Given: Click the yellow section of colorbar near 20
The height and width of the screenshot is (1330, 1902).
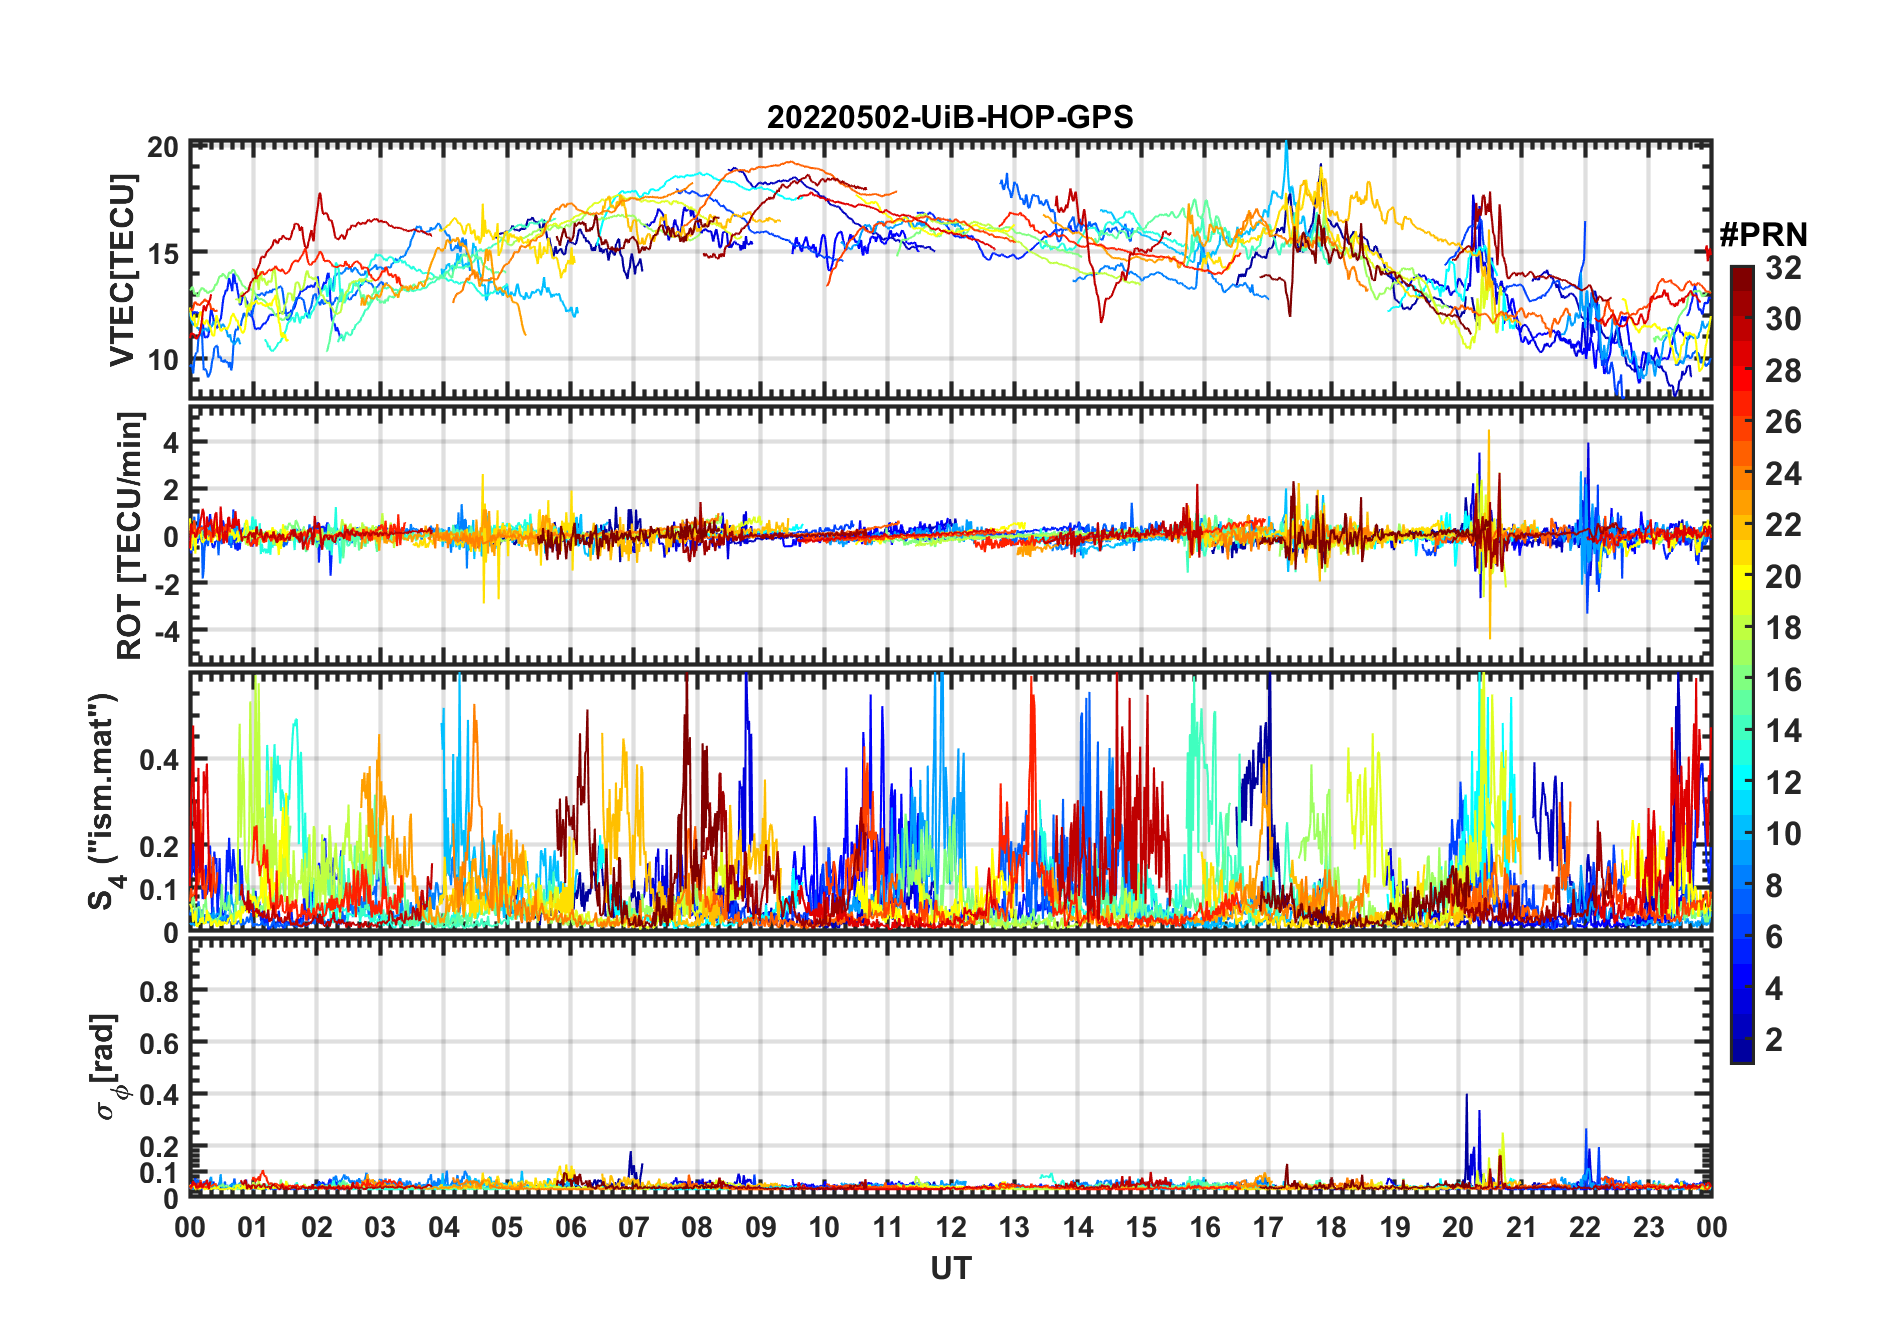Looking at the screenshot, I should click(1742, 575).
